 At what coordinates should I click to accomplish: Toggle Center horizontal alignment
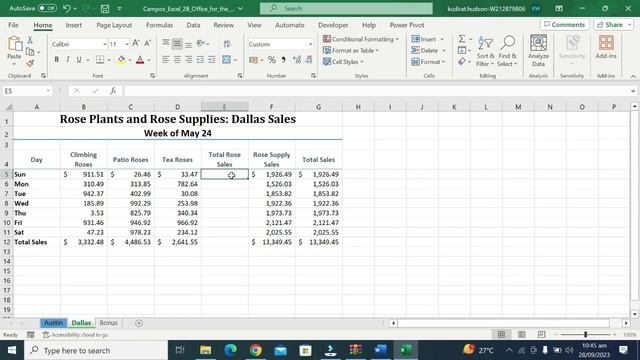[x=177, y=60]
